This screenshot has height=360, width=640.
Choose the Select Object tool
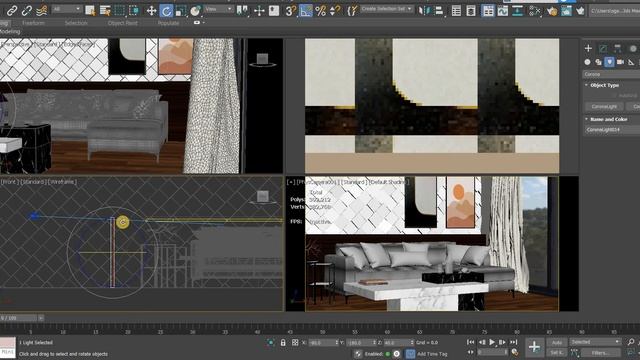click(x=90, y=10)
